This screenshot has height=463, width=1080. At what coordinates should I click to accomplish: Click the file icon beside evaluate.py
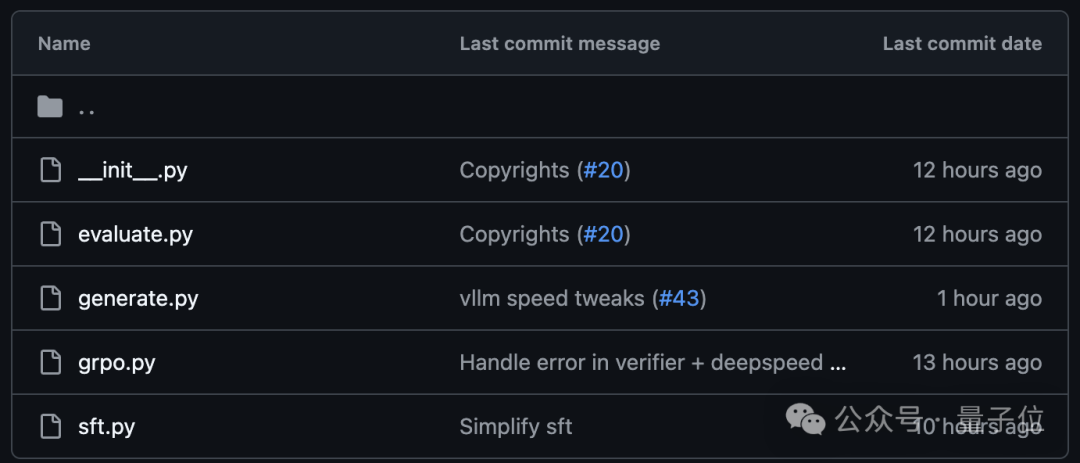pyautogui.click(x=50, y=234)
